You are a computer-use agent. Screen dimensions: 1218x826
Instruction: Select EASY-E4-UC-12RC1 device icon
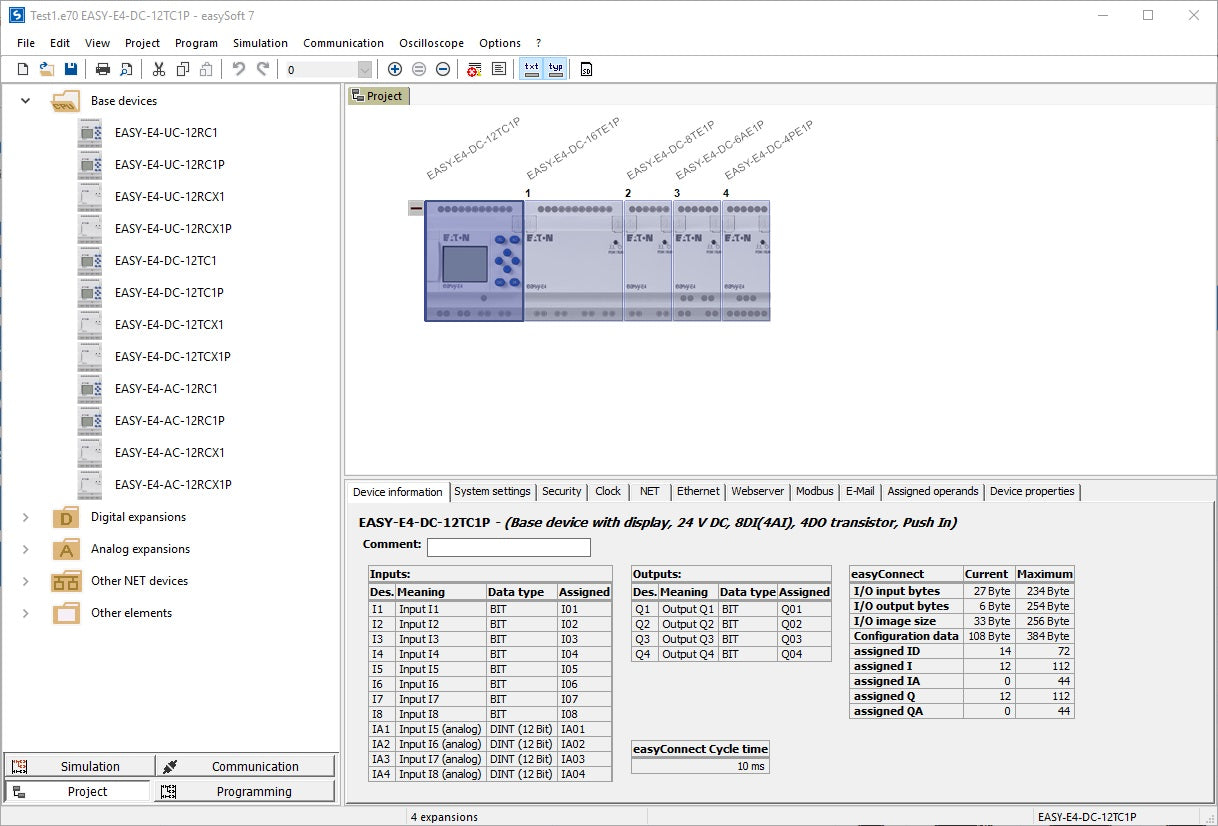[x=90, y=133]
